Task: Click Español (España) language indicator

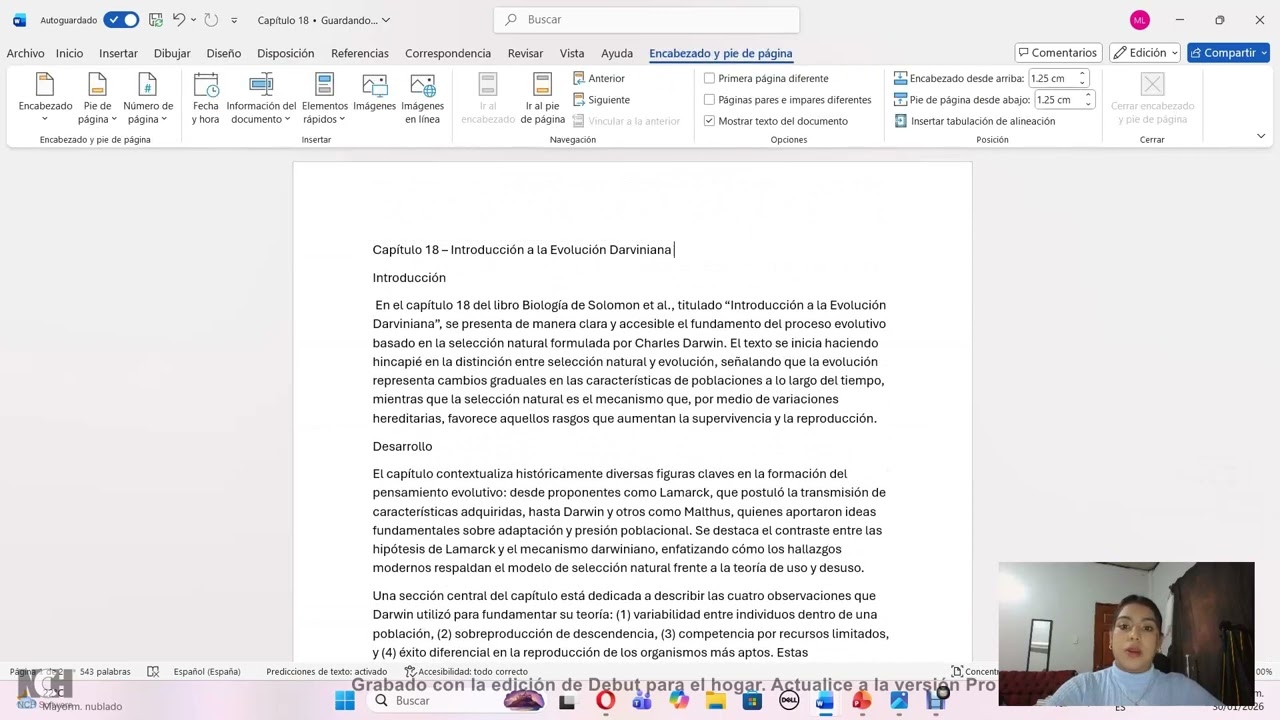Action: point(207,672)
